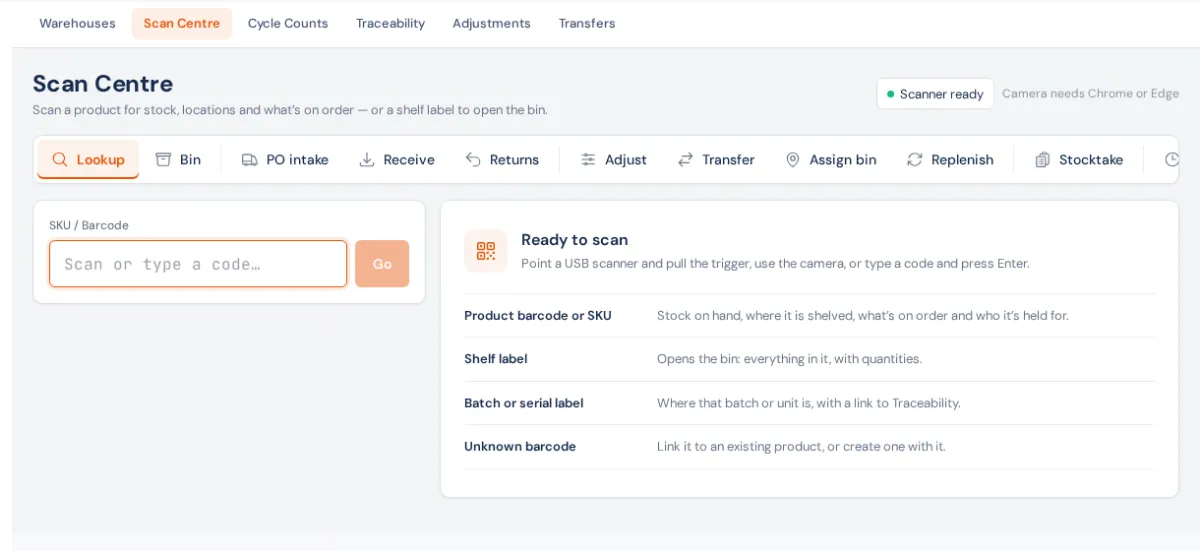The image size is (1200, 551).
Task: Select the Transfer mode label
Action: pos(728,160)
